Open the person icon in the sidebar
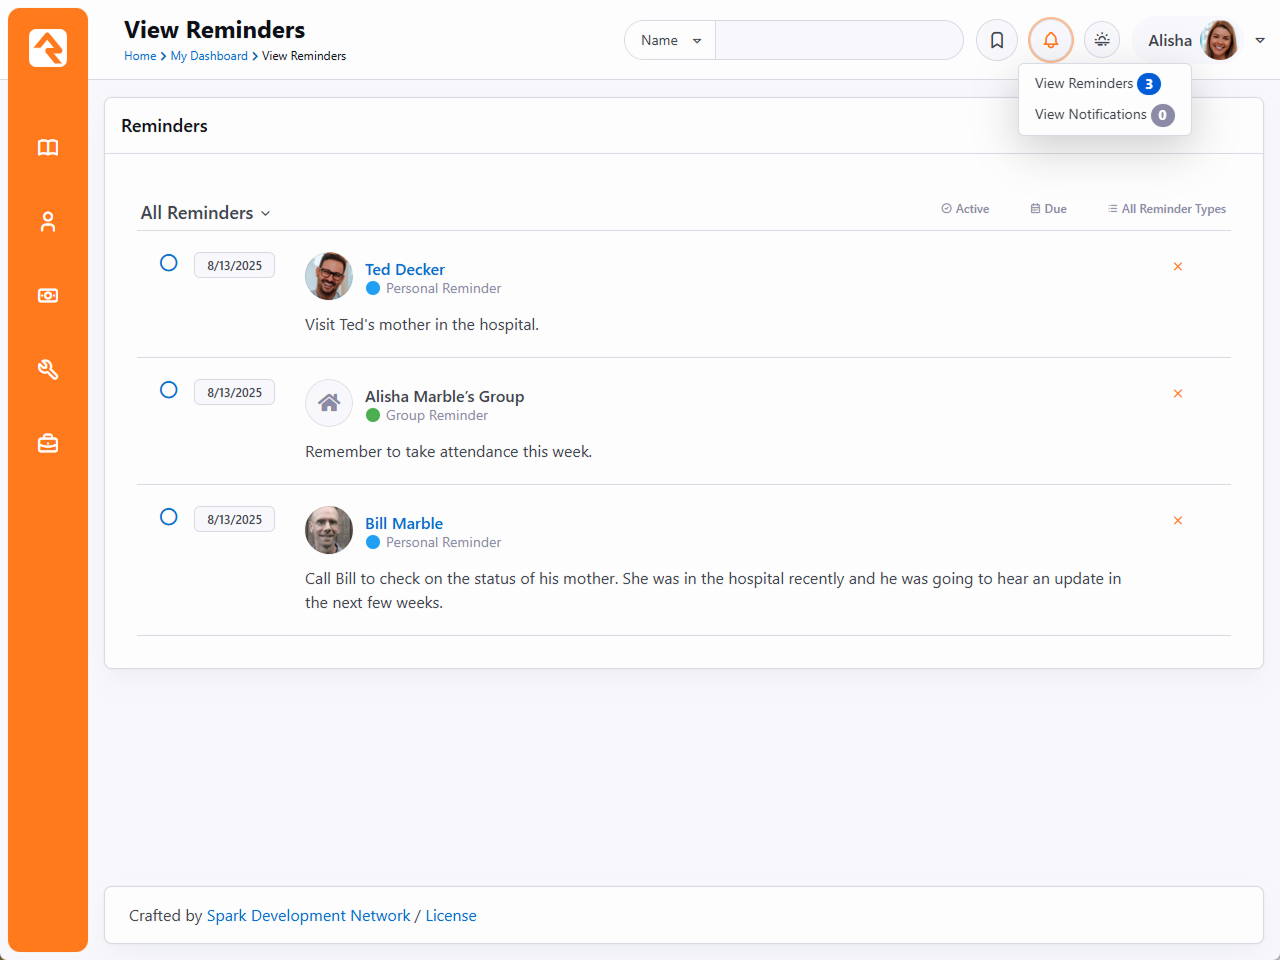Viewport: 1280px width, 960px height. click(x=48, y=222)
